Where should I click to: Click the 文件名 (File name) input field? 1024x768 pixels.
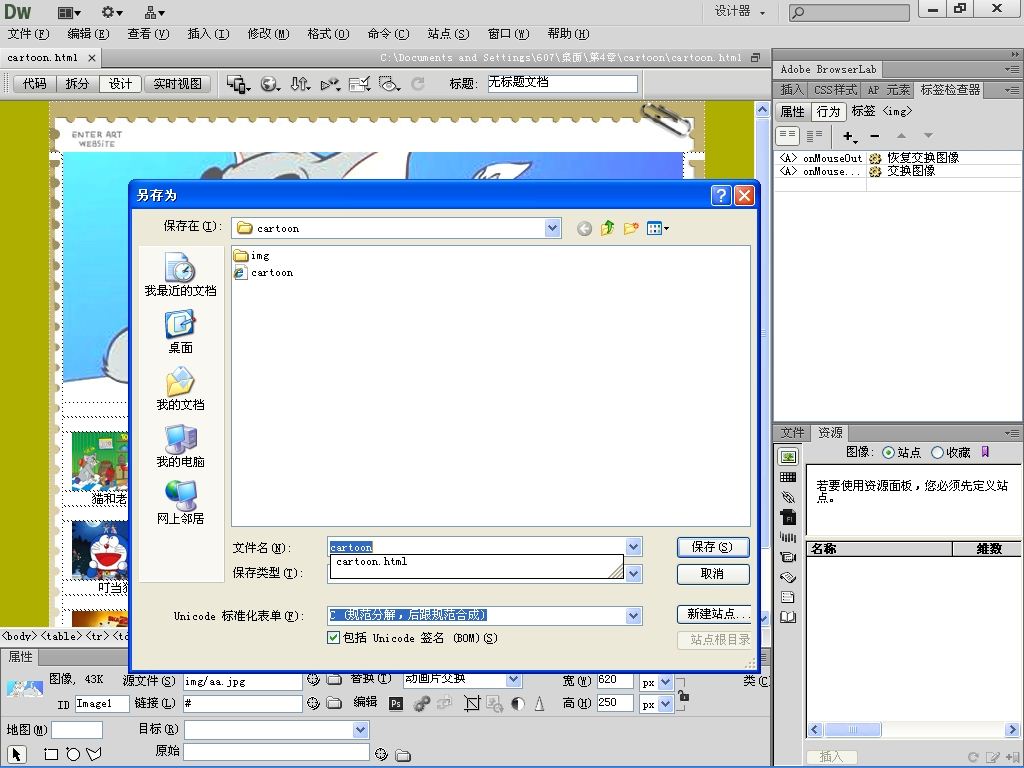pyautogui.click(x=477, y=547)
